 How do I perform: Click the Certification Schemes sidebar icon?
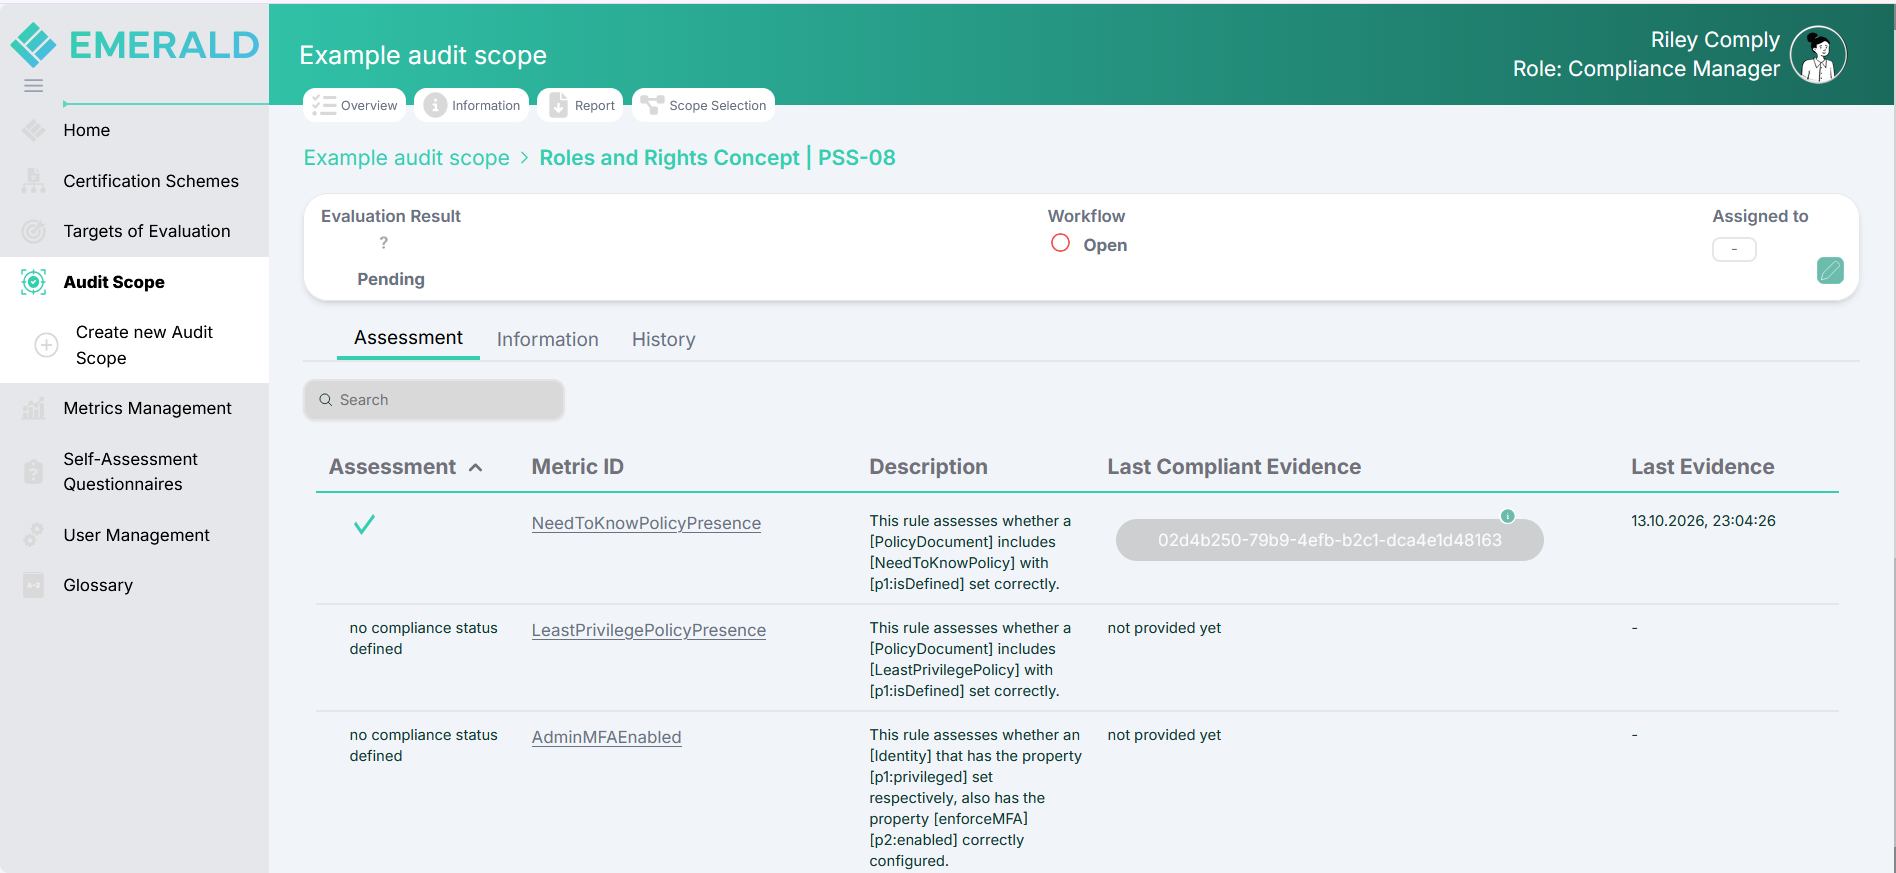[x=33, y=181]
